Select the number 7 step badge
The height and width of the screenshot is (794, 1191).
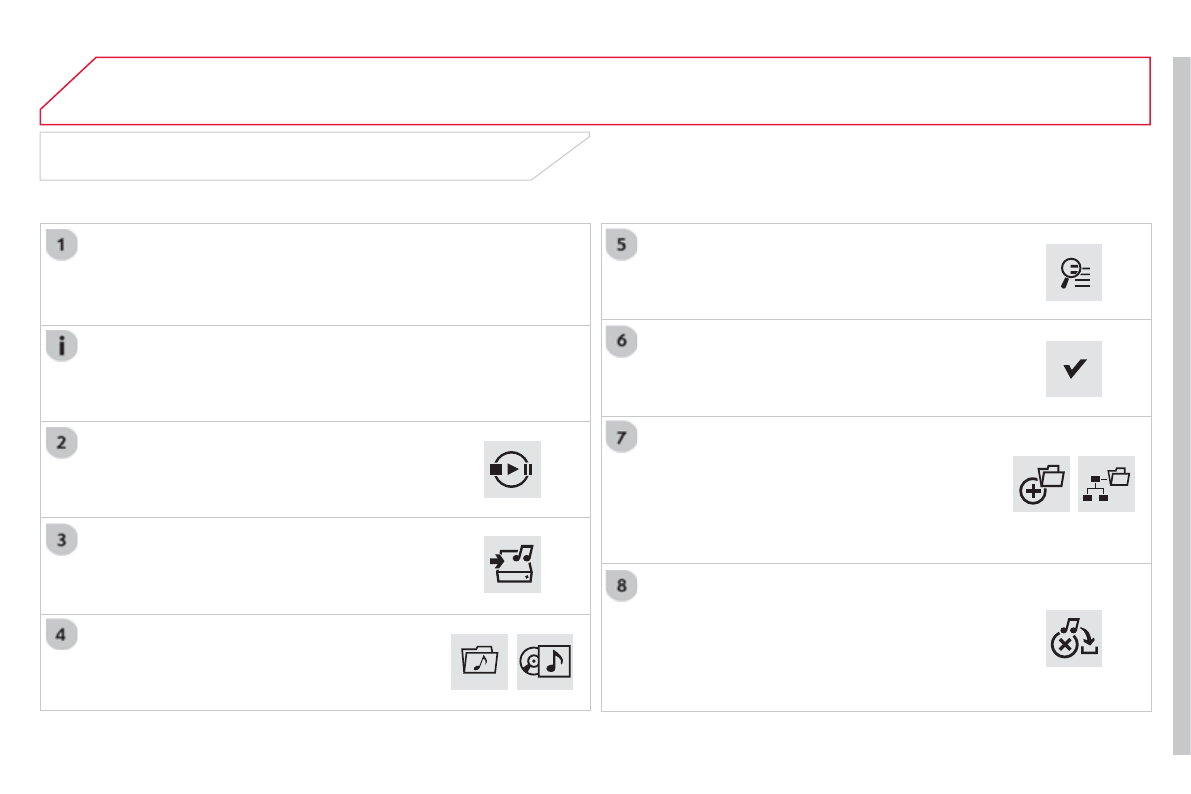(622, 438)
